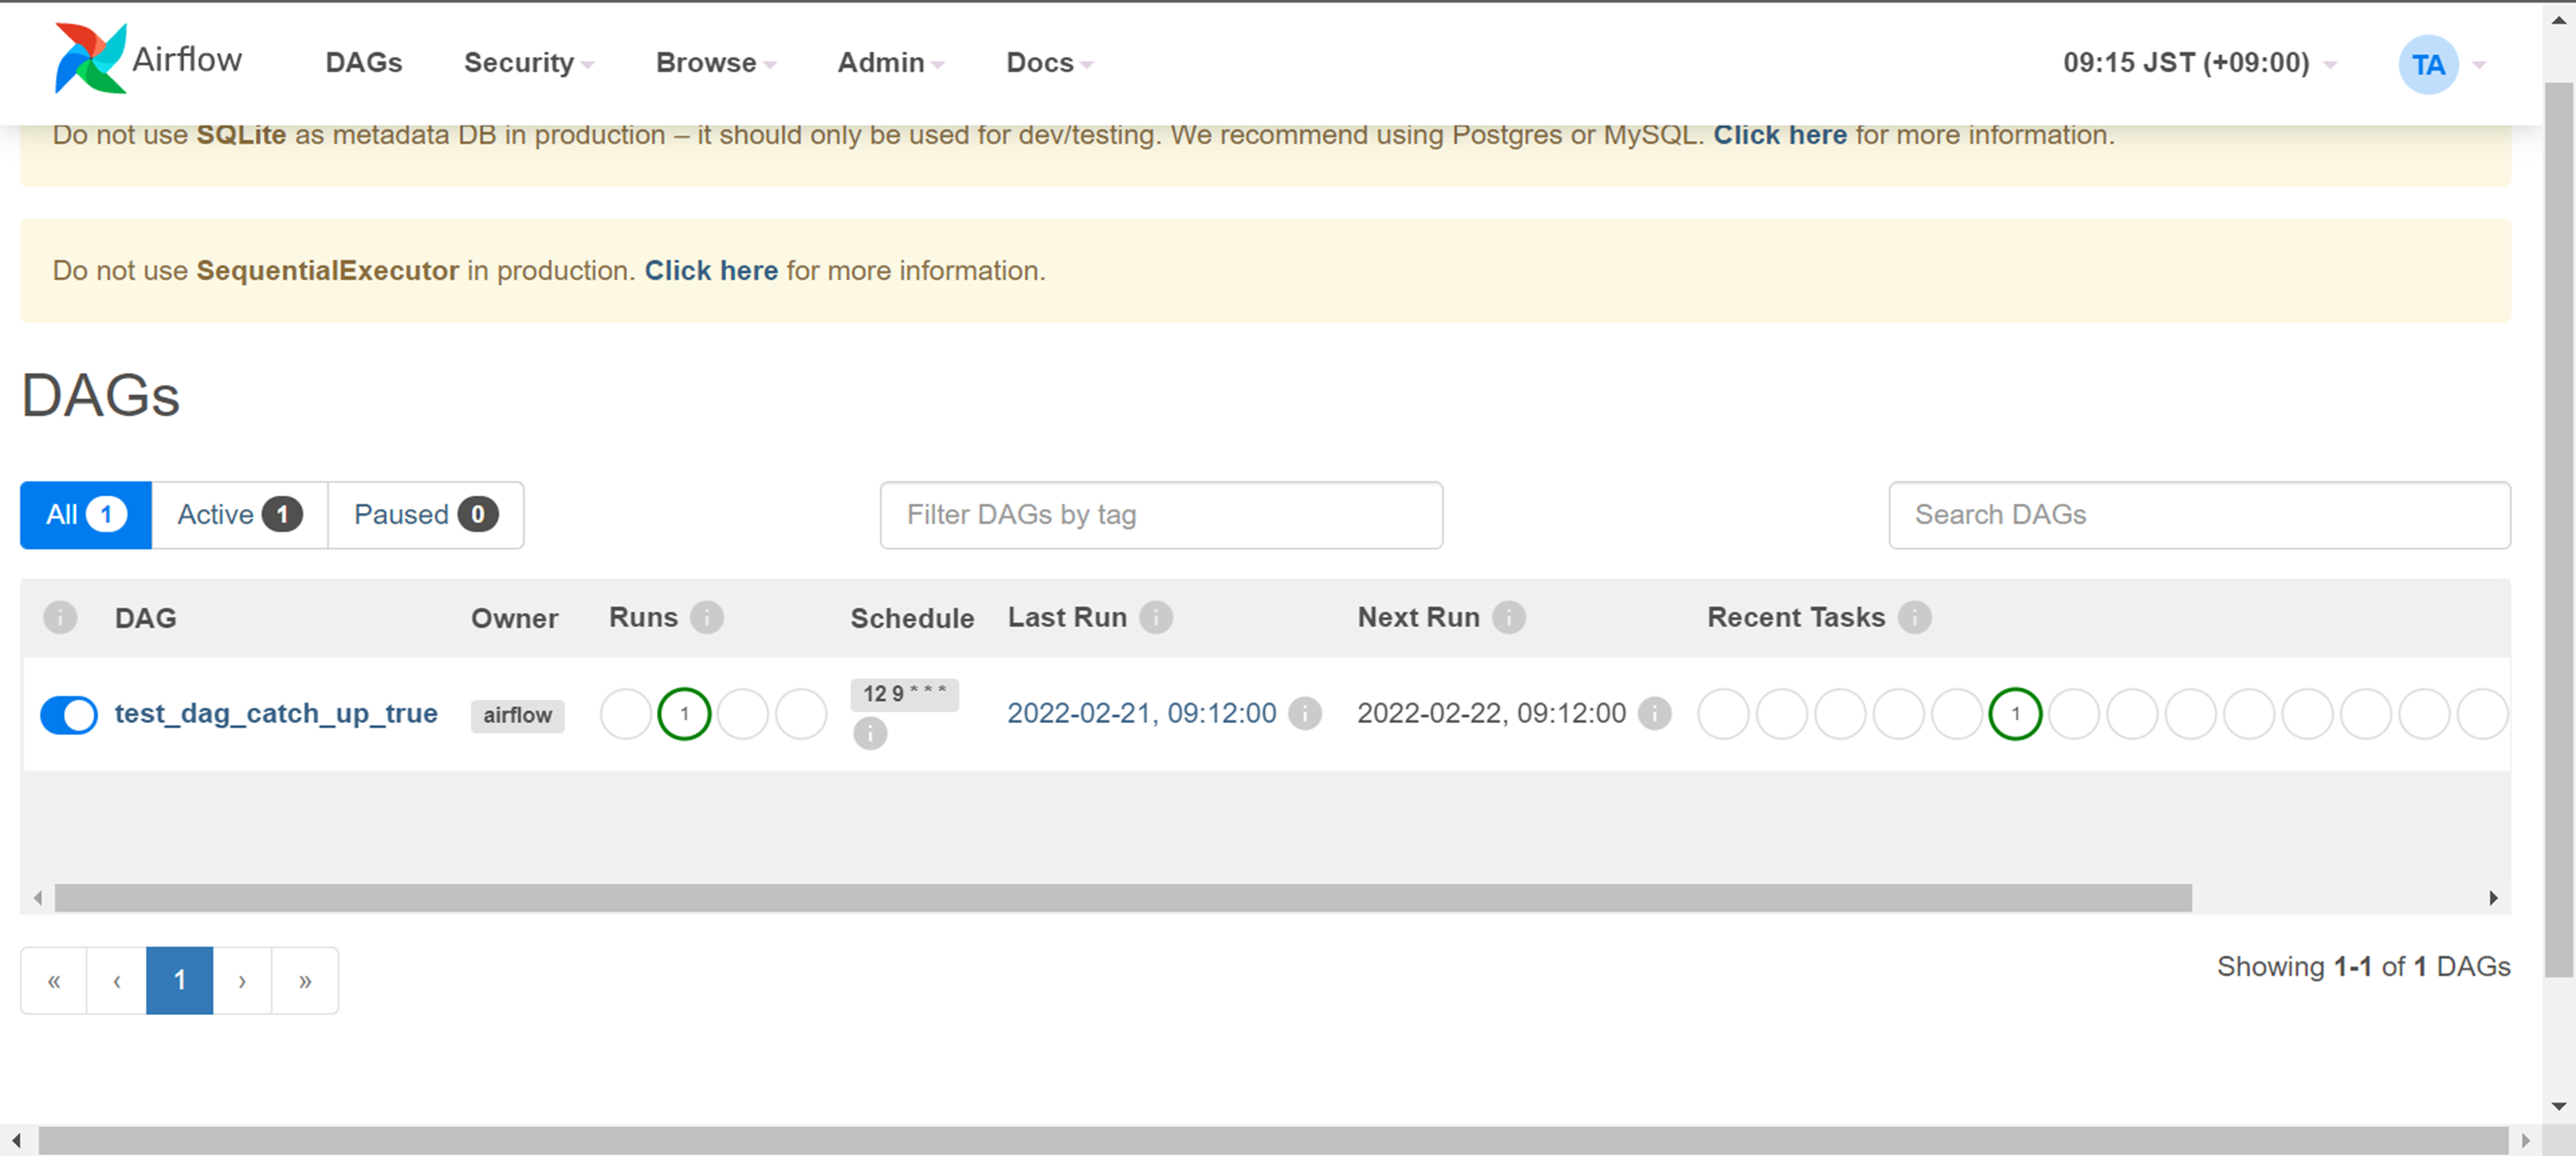Screen dimensions: 2576x1156
Task: Open the Admin menu
Action: point(889,62)
